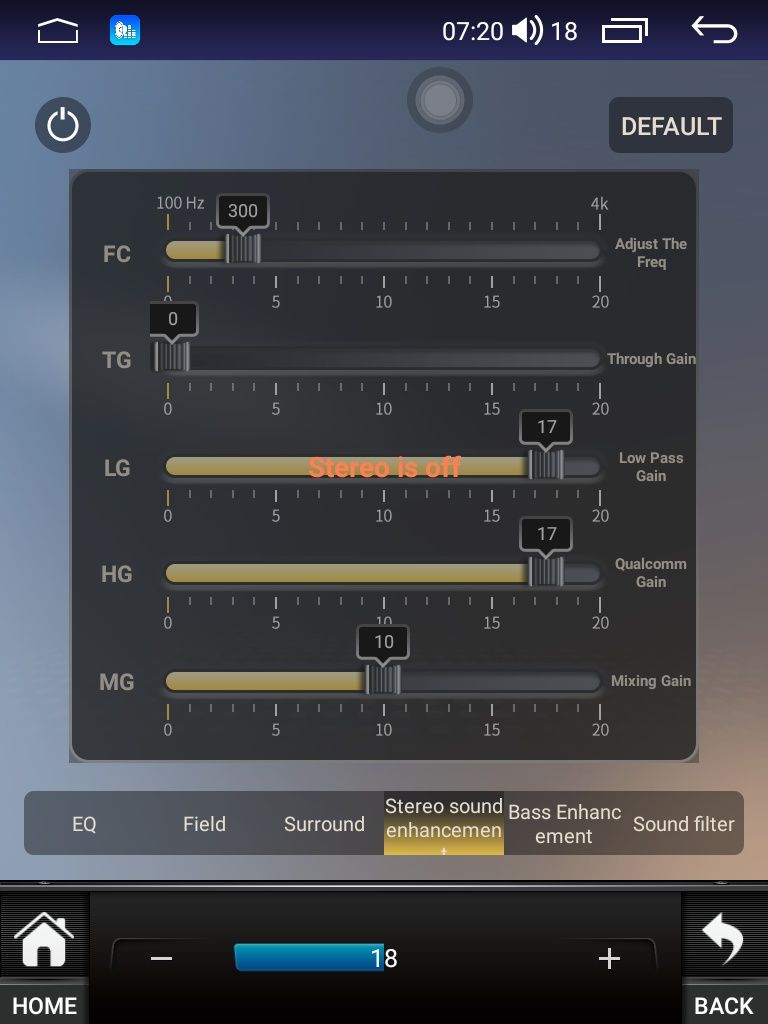
Task: Click the blue volume level bar showing 18
Action: pos(308,958)
